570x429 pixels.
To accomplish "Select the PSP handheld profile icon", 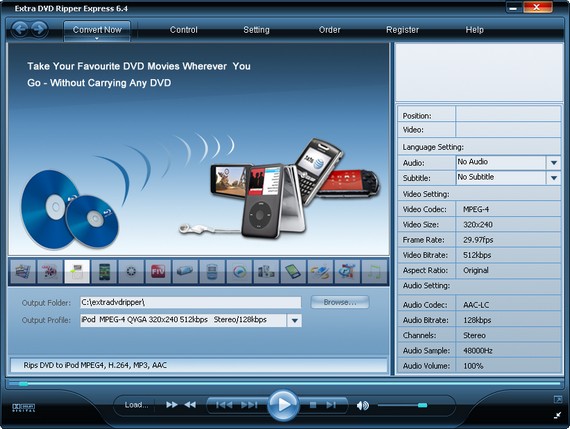I will (185, 272).
